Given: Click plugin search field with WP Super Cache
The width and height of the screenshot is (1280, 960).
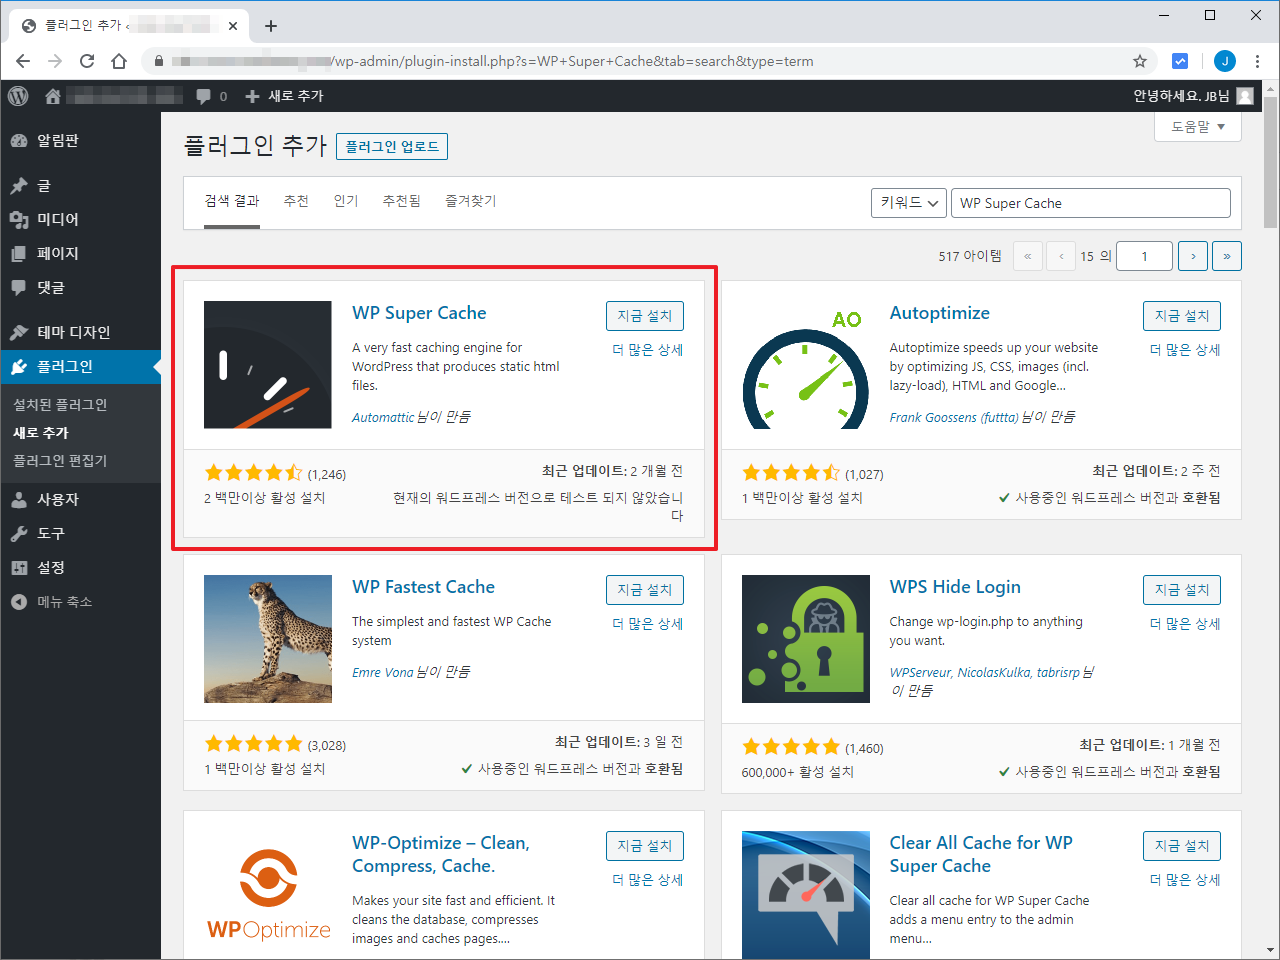Looking at the screenshot, I should [x=1091, y=203].
